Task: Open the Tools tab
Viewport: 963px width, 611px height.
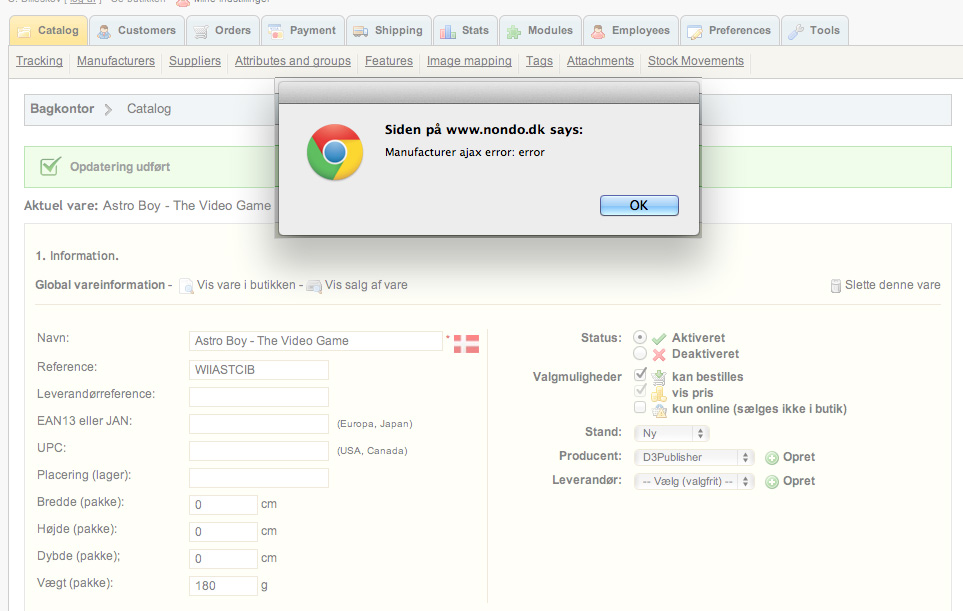Action: (x=815, y=31)
